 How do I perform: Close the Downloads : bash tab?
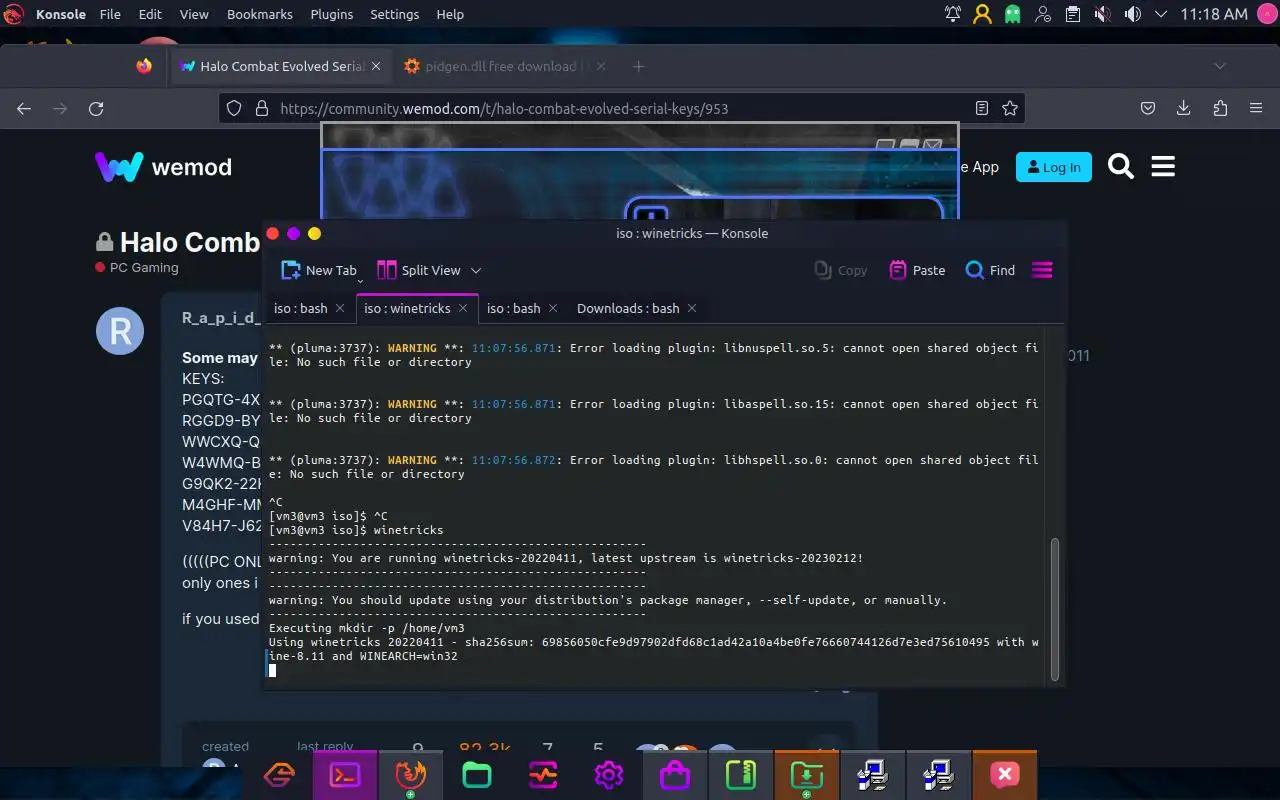coord(692,308)
